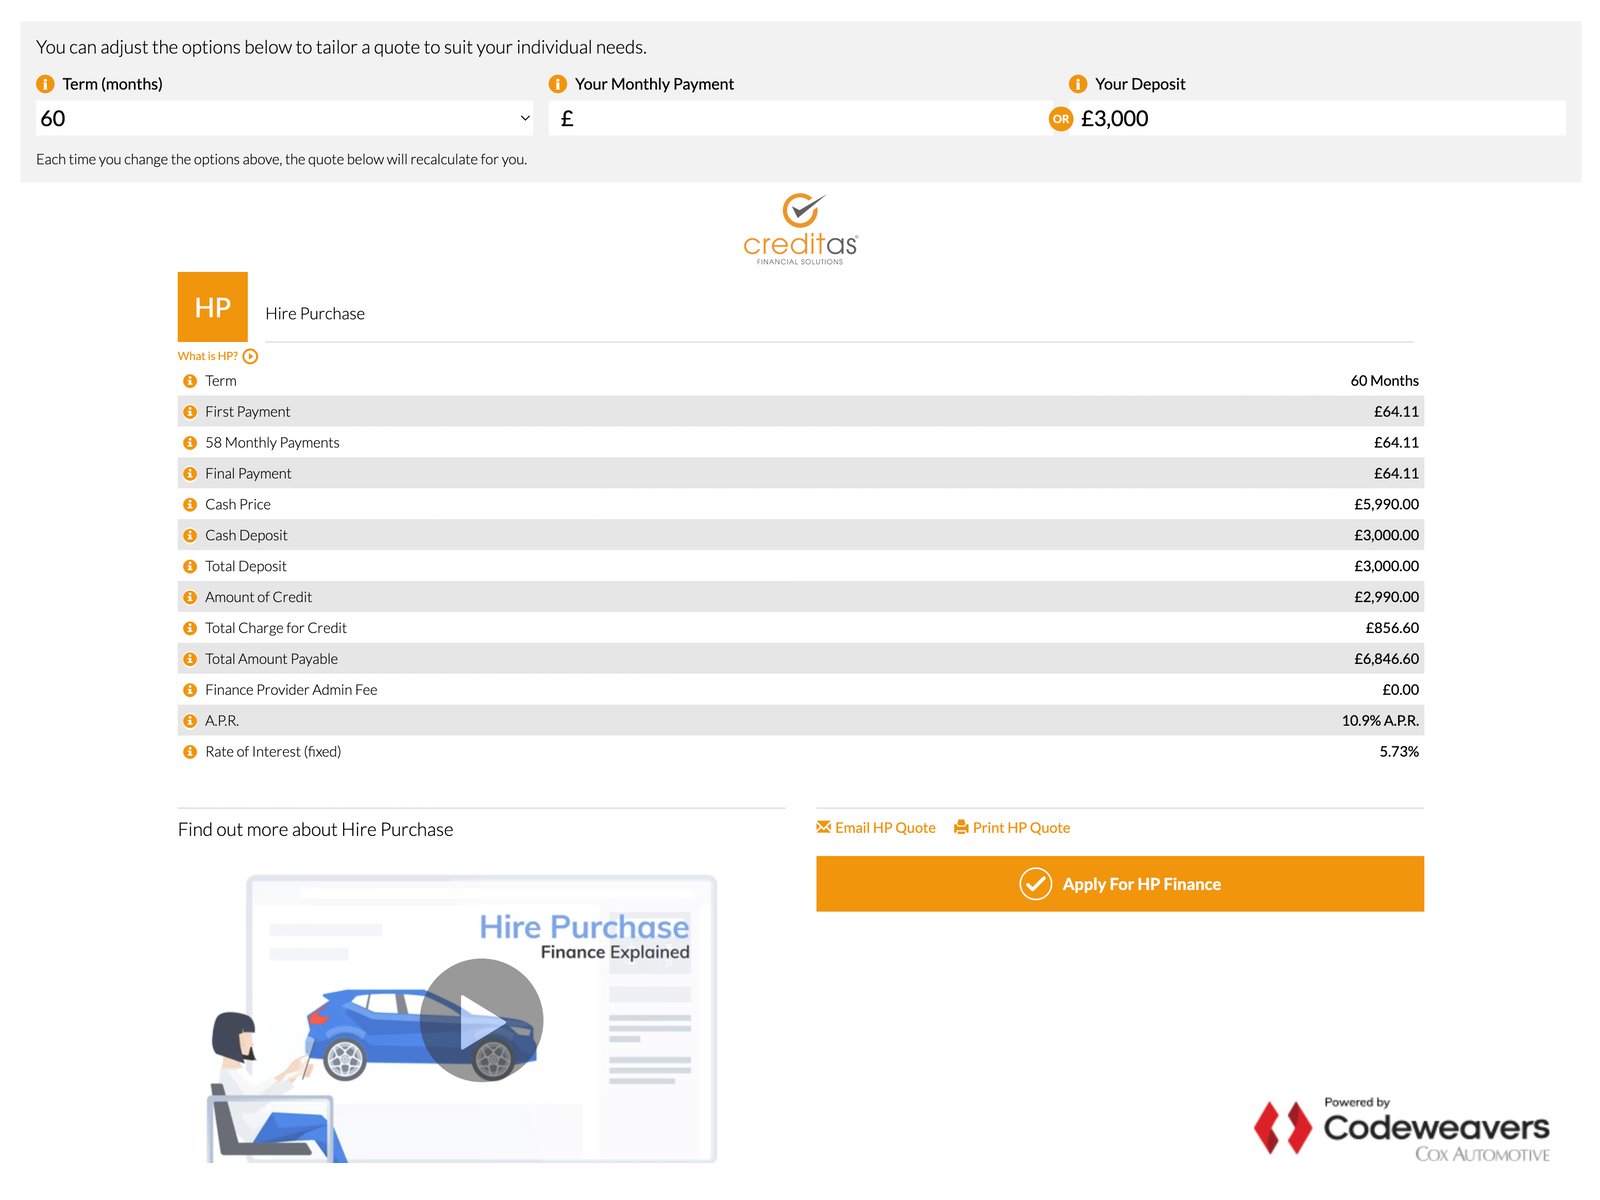Click info icon in Cash Price row
This screenshot has width=1600, height=1200.
190,505
